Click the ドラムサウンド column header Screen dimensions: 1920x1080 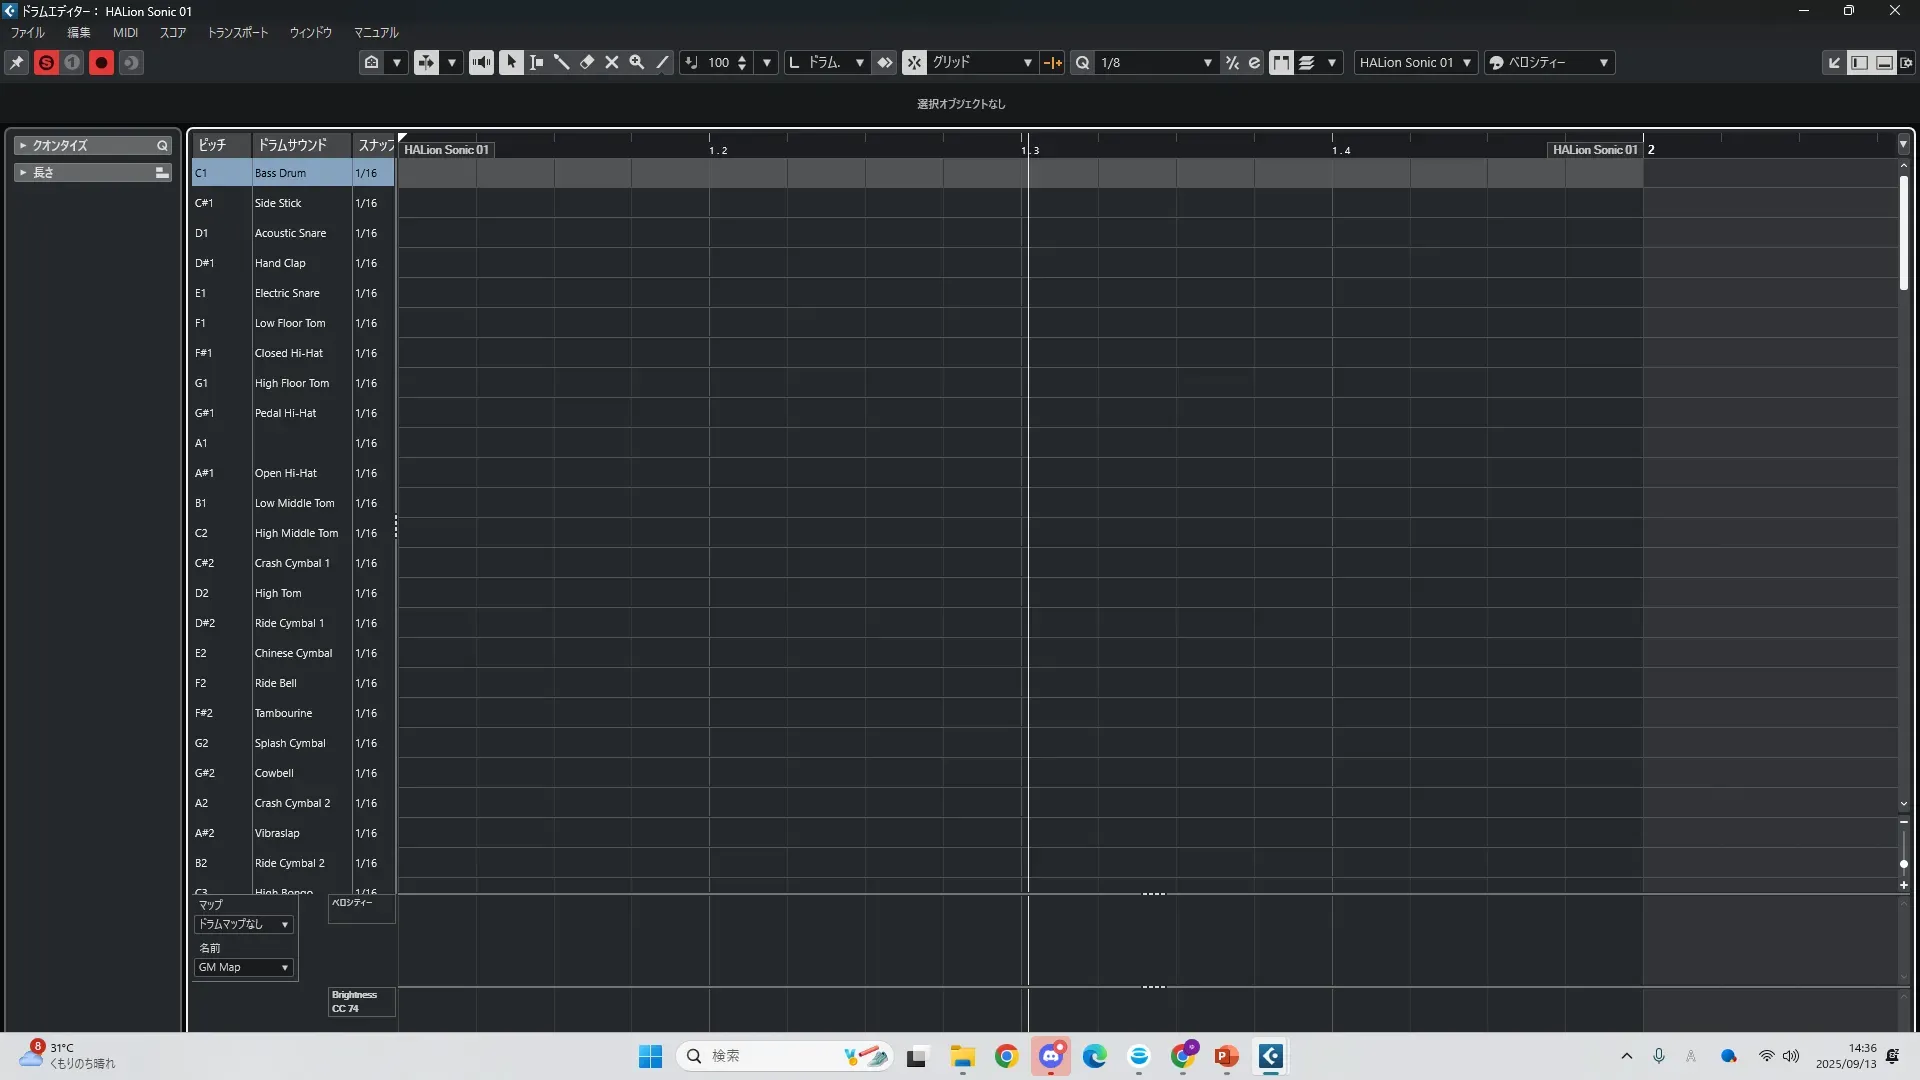pos(293,145)
